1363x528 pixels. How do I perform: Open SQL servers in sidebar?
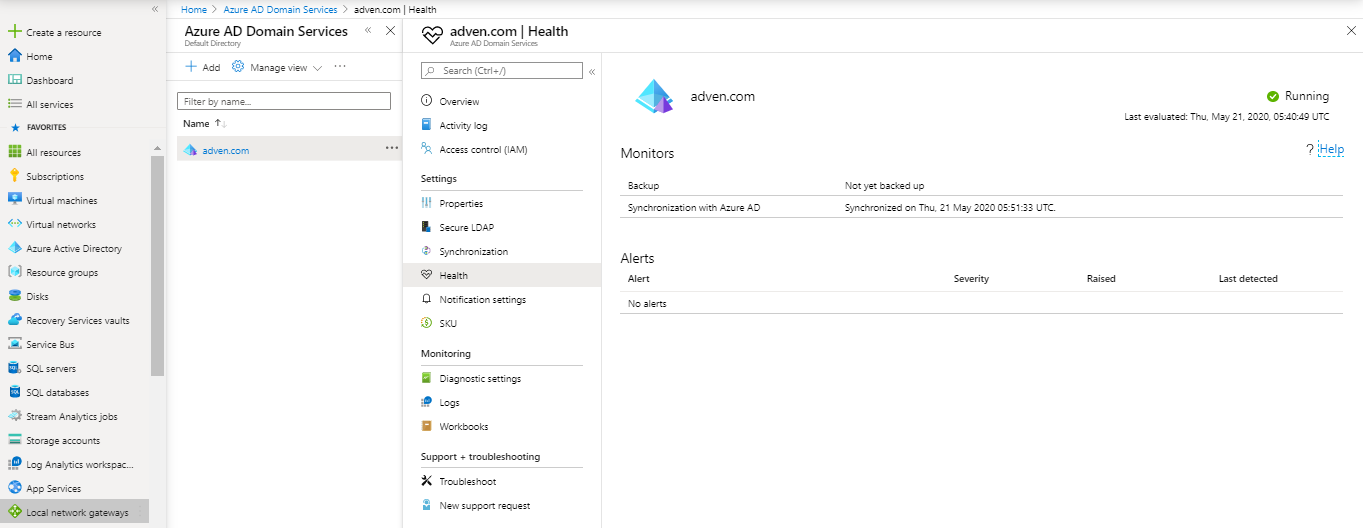51,369
